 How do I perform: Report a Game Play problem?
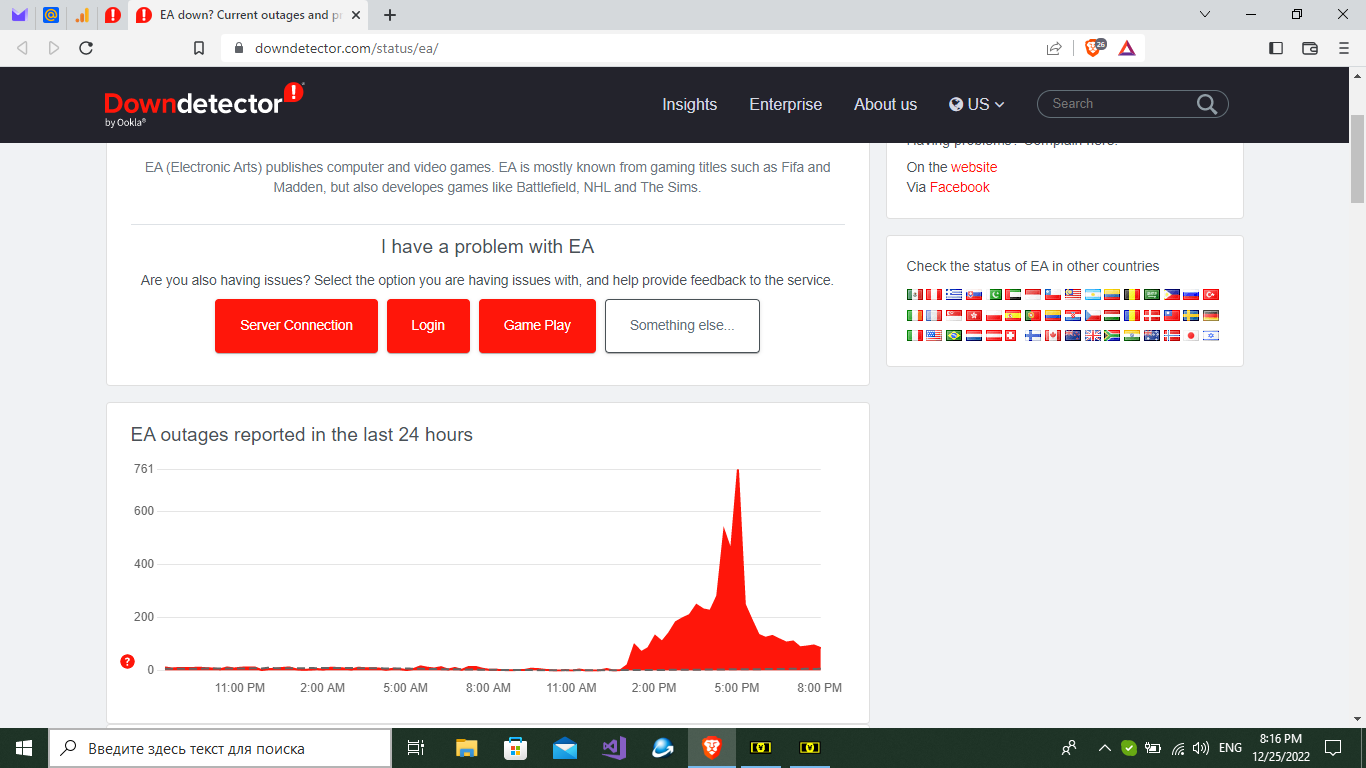[537, 326]
